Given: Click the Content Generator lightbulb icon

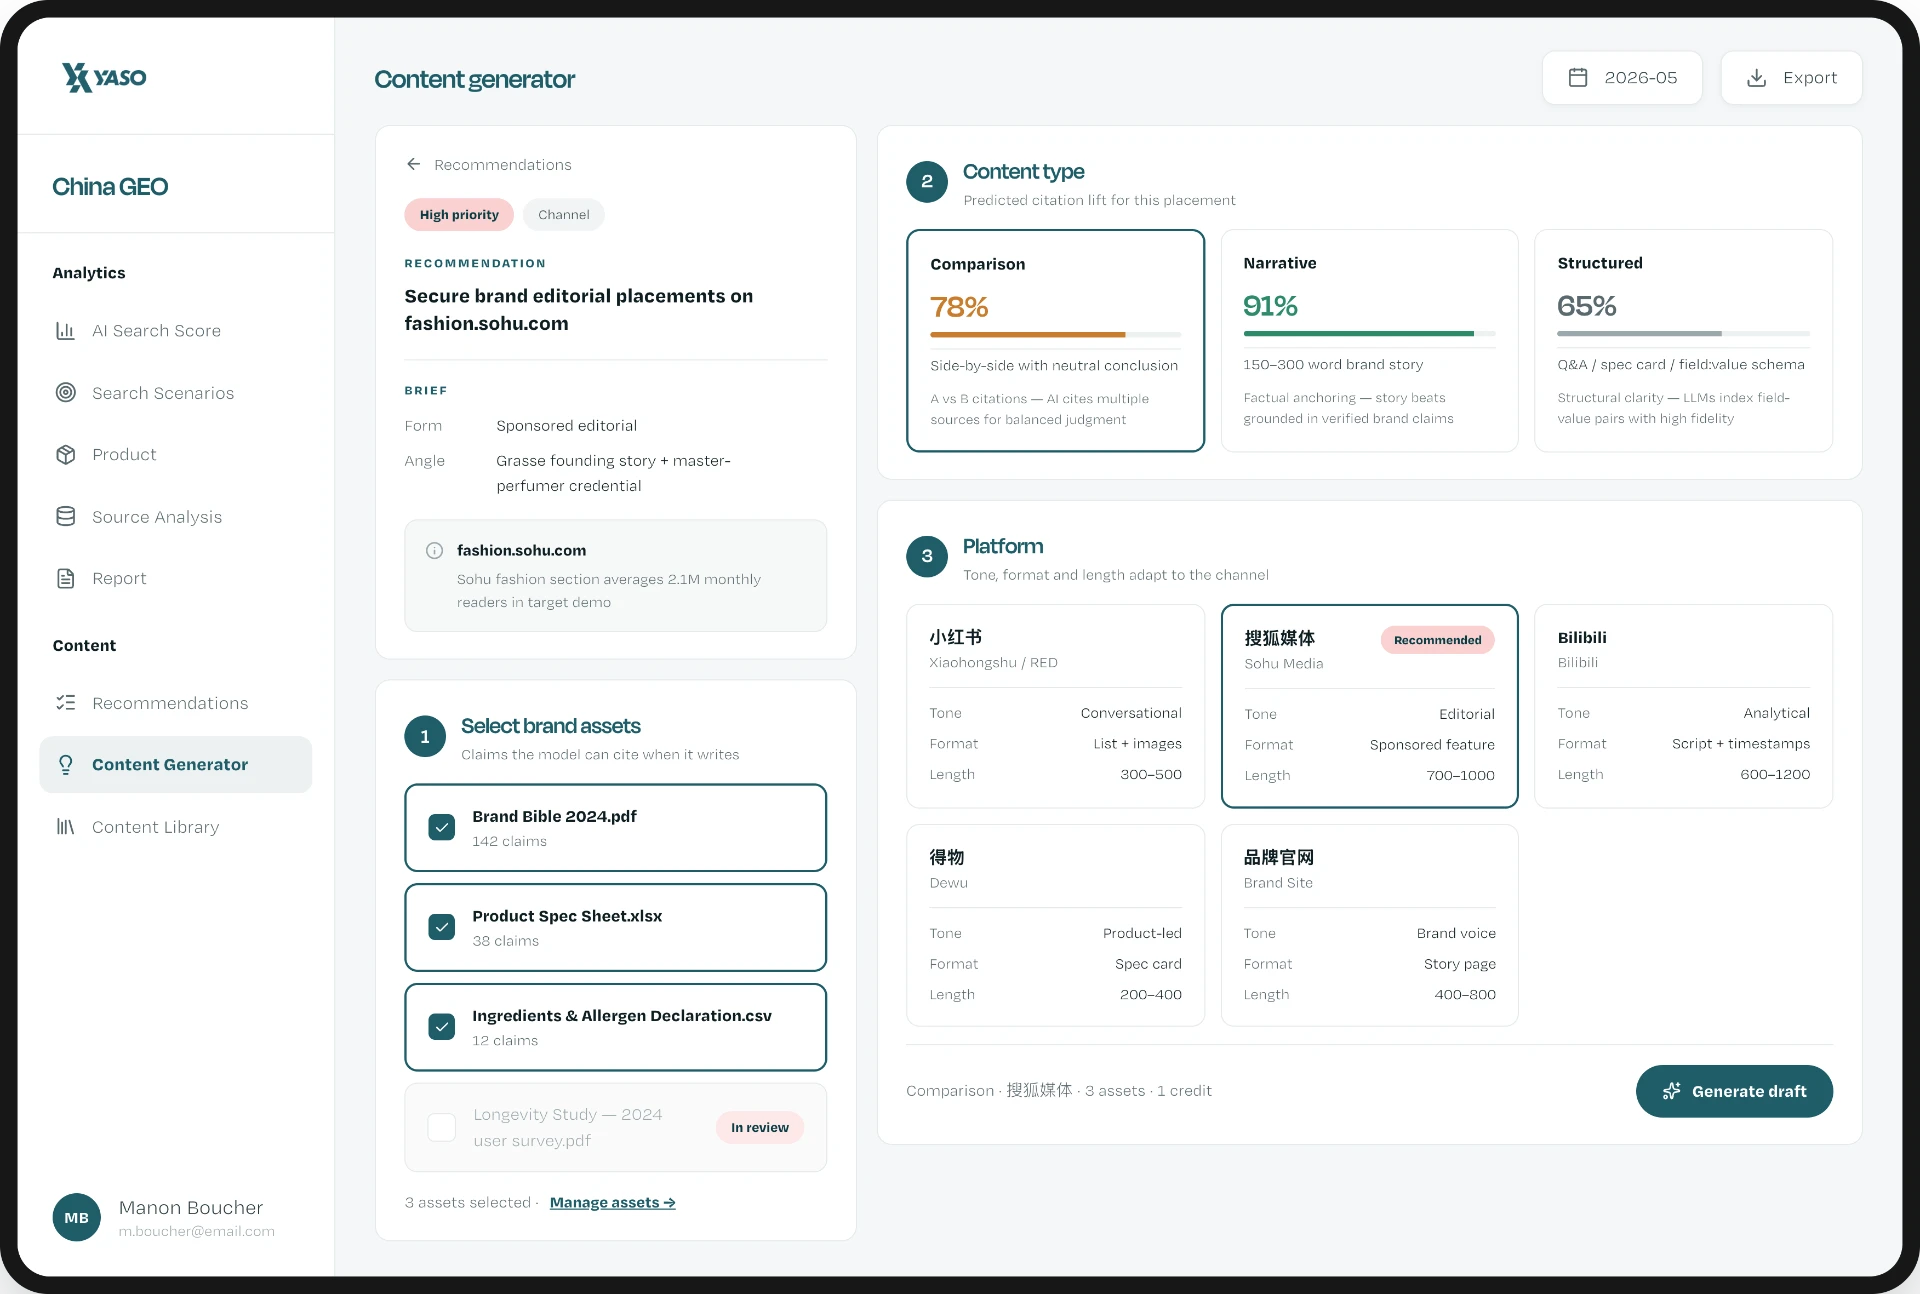Looking at the screenshot, I should pos(66,765).
